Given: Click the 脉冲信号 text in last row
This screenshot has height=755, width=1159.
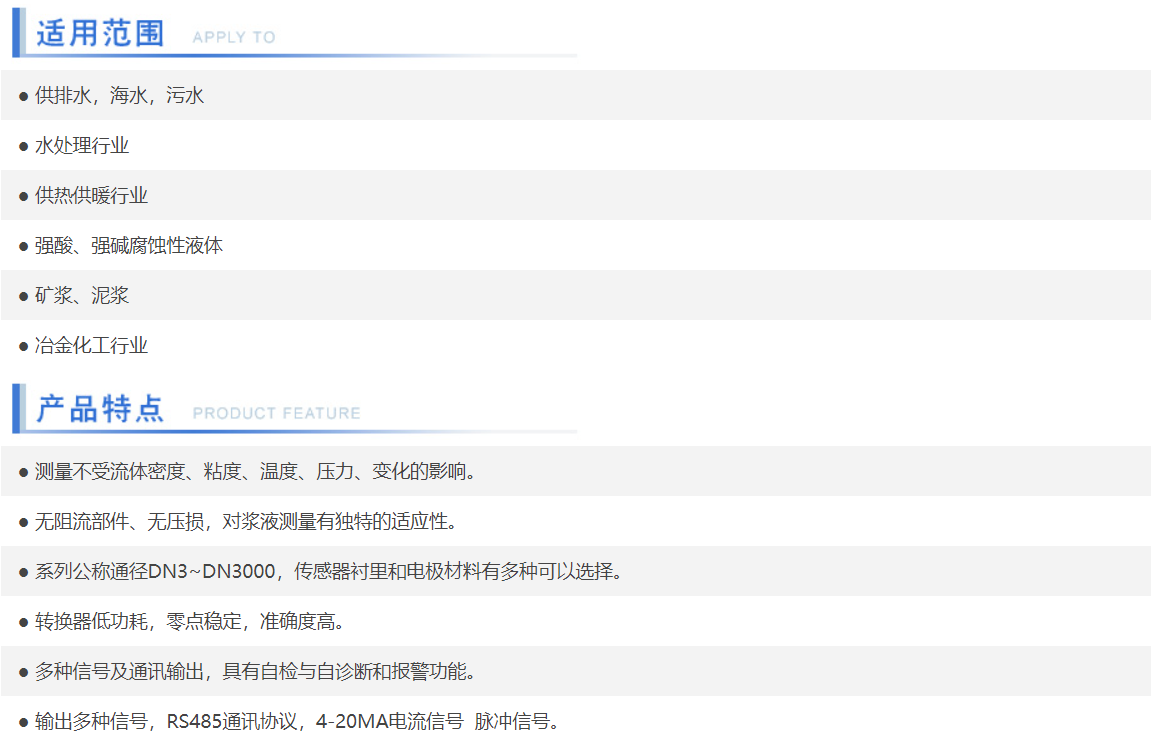Looking at the screenshot, I should pyautogui.click(x=516, y=722).
